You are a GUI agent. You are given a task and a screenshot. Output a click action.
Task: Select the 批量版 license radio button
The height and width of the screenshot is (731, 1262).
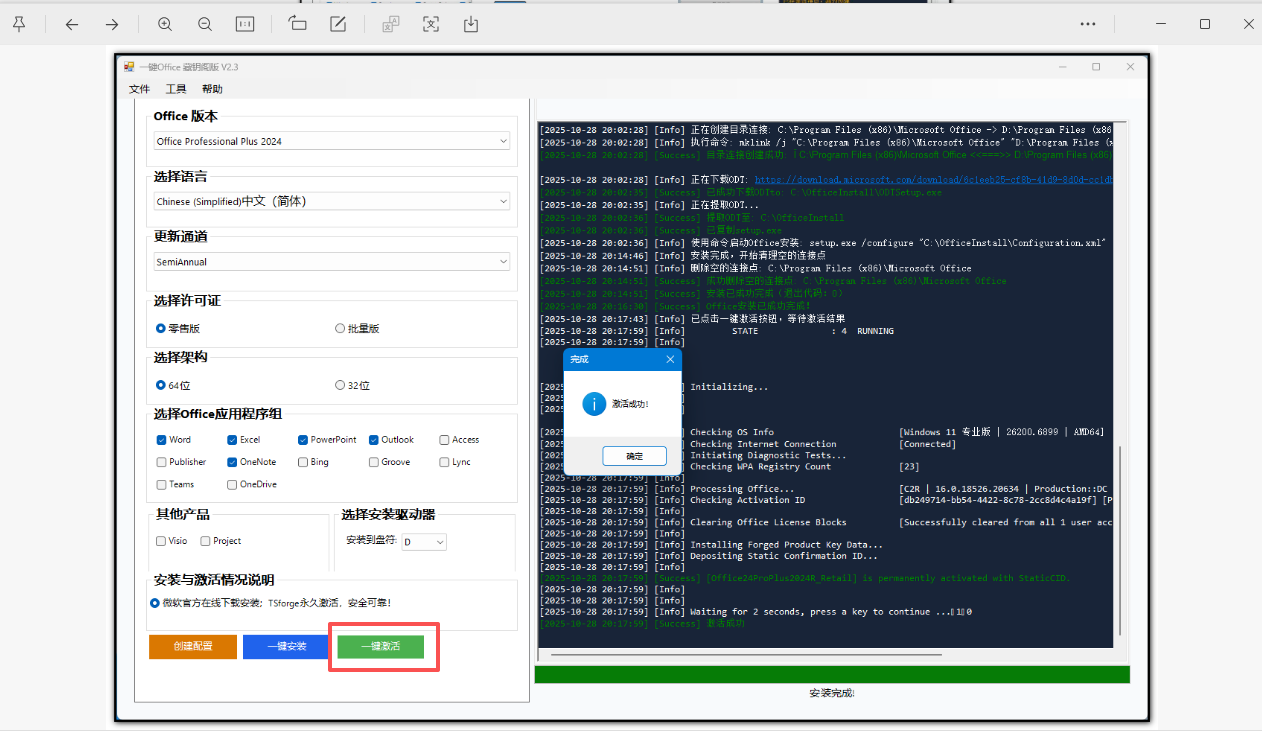(x=340, y=328)
